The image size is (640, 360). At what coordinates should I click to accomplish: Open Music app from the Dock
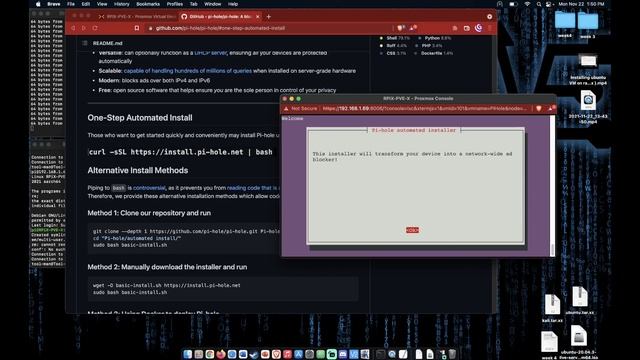(x=287, y=354)
